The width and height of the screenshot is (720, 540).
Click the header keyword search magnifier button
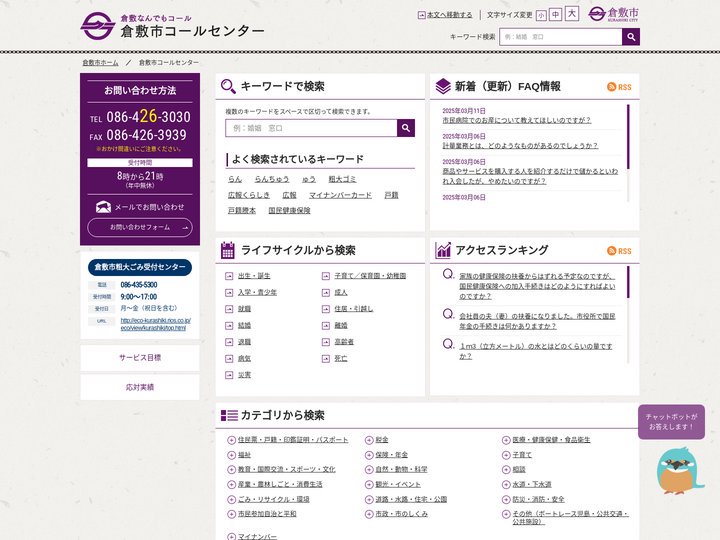click(x=631, y=37)
